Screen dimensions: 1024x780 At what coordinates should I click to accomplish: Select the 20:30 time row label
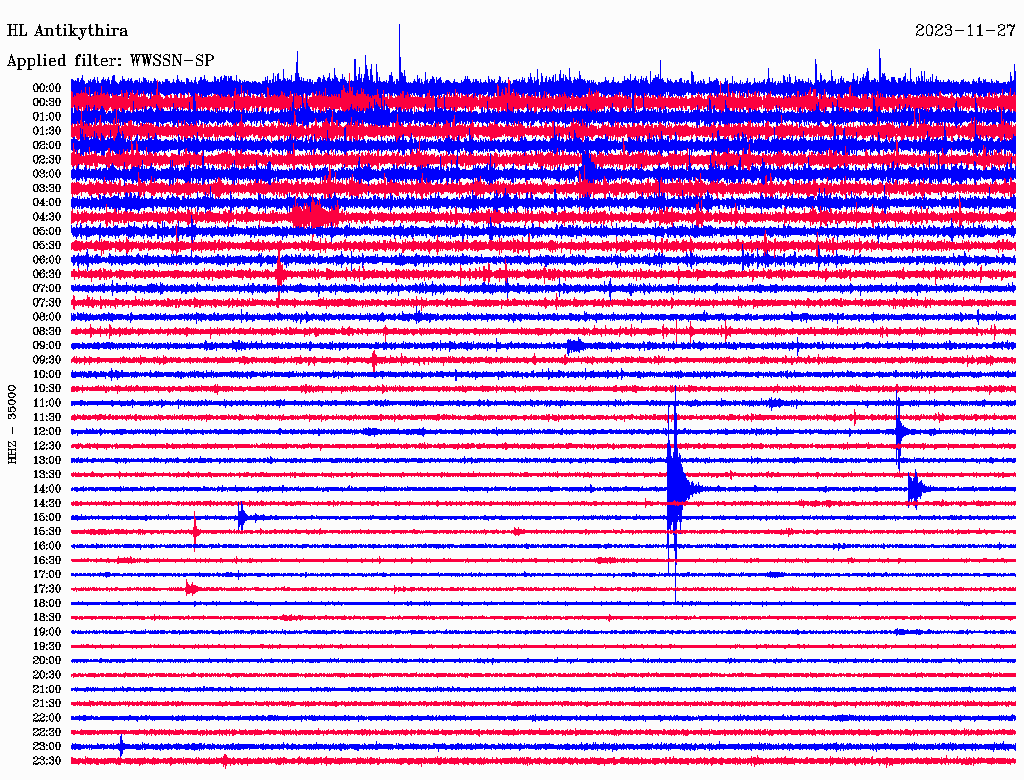pos(47,675)
